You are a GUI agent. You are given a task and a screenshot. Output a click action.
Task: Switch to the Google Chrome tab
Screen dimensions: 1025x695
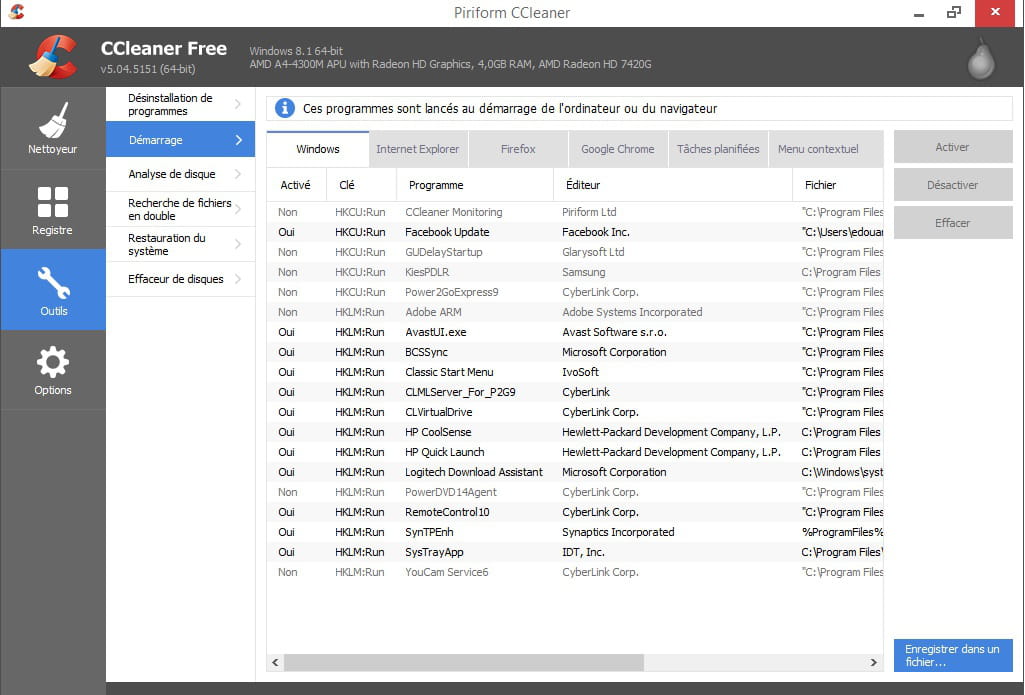point(618,149)
